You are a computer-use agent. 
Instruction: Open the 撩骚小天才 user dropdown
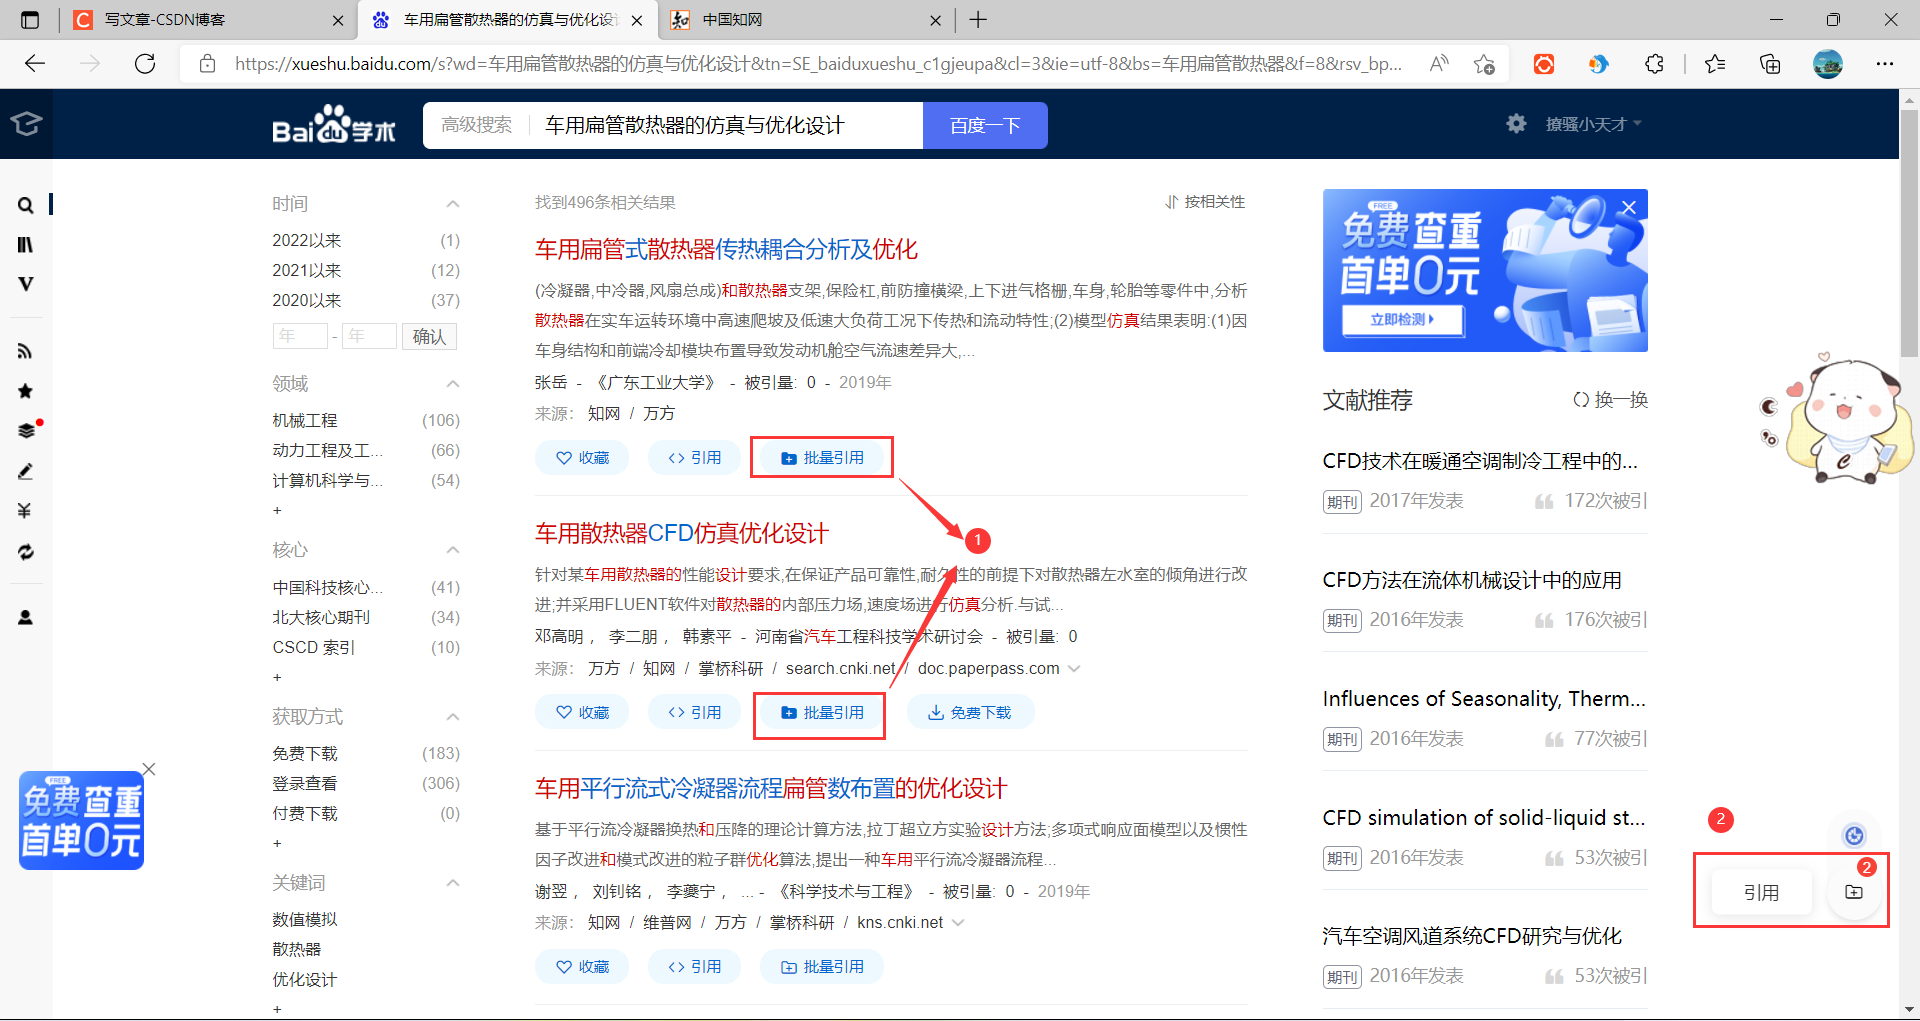[x=1593, y=124]
